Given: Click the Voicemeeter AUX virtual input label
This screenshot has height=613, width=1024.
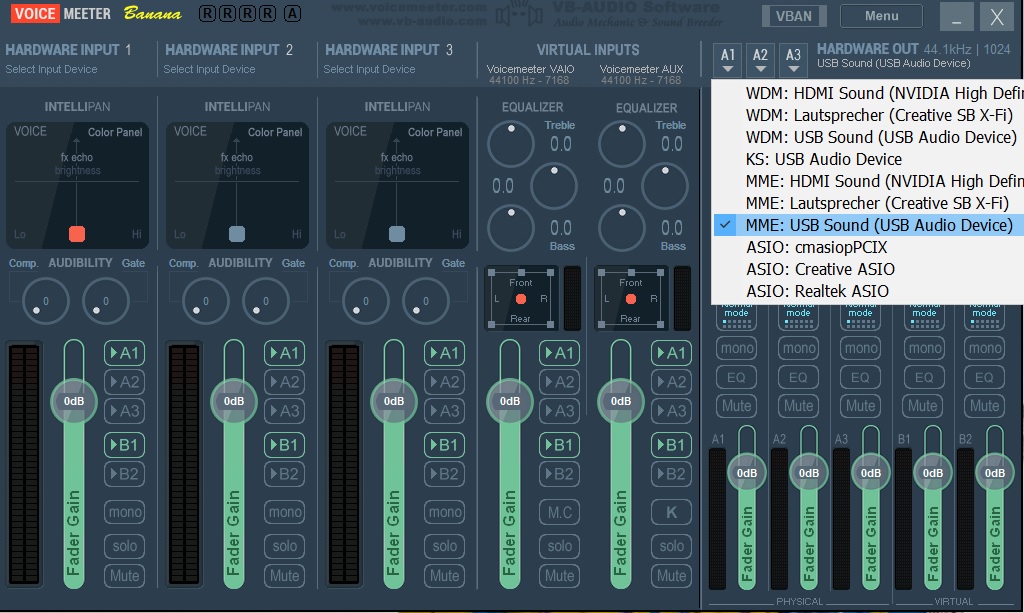Looking at the screenshot, I should coord(641,69).
